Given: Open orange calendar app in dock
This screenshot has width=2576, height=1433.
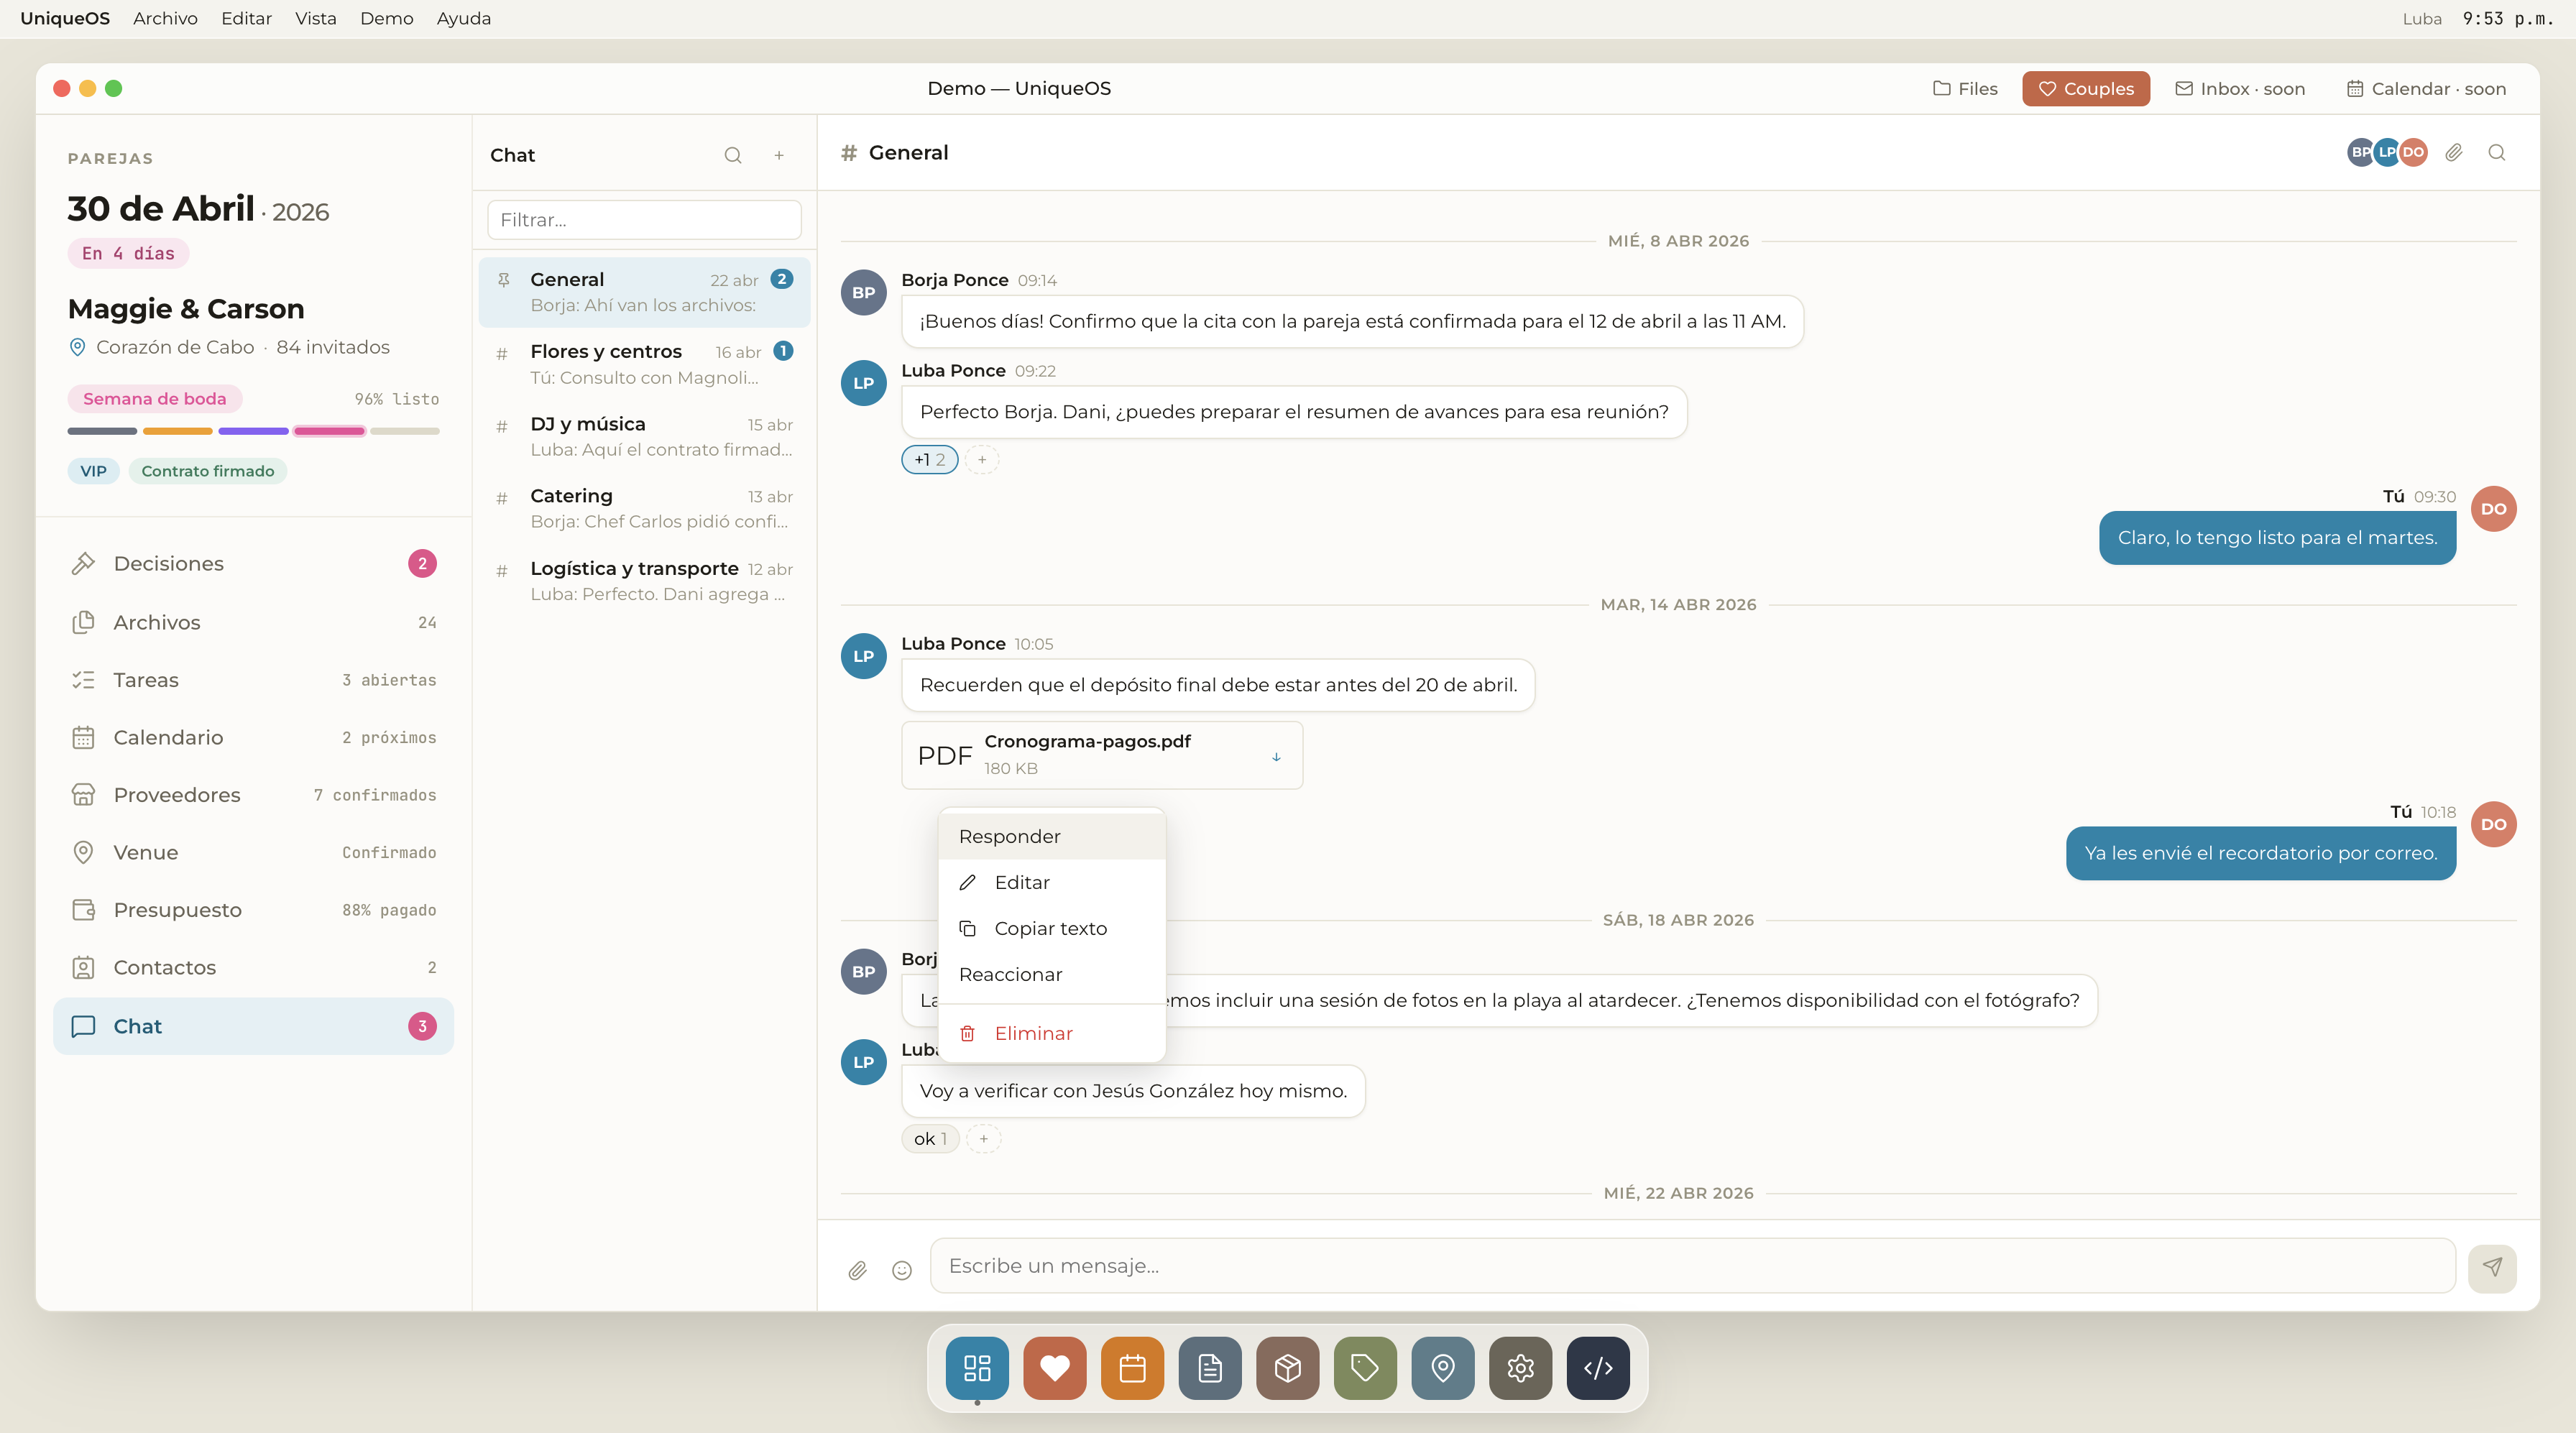Looking at the screenshot, I should (1132, 1368).
